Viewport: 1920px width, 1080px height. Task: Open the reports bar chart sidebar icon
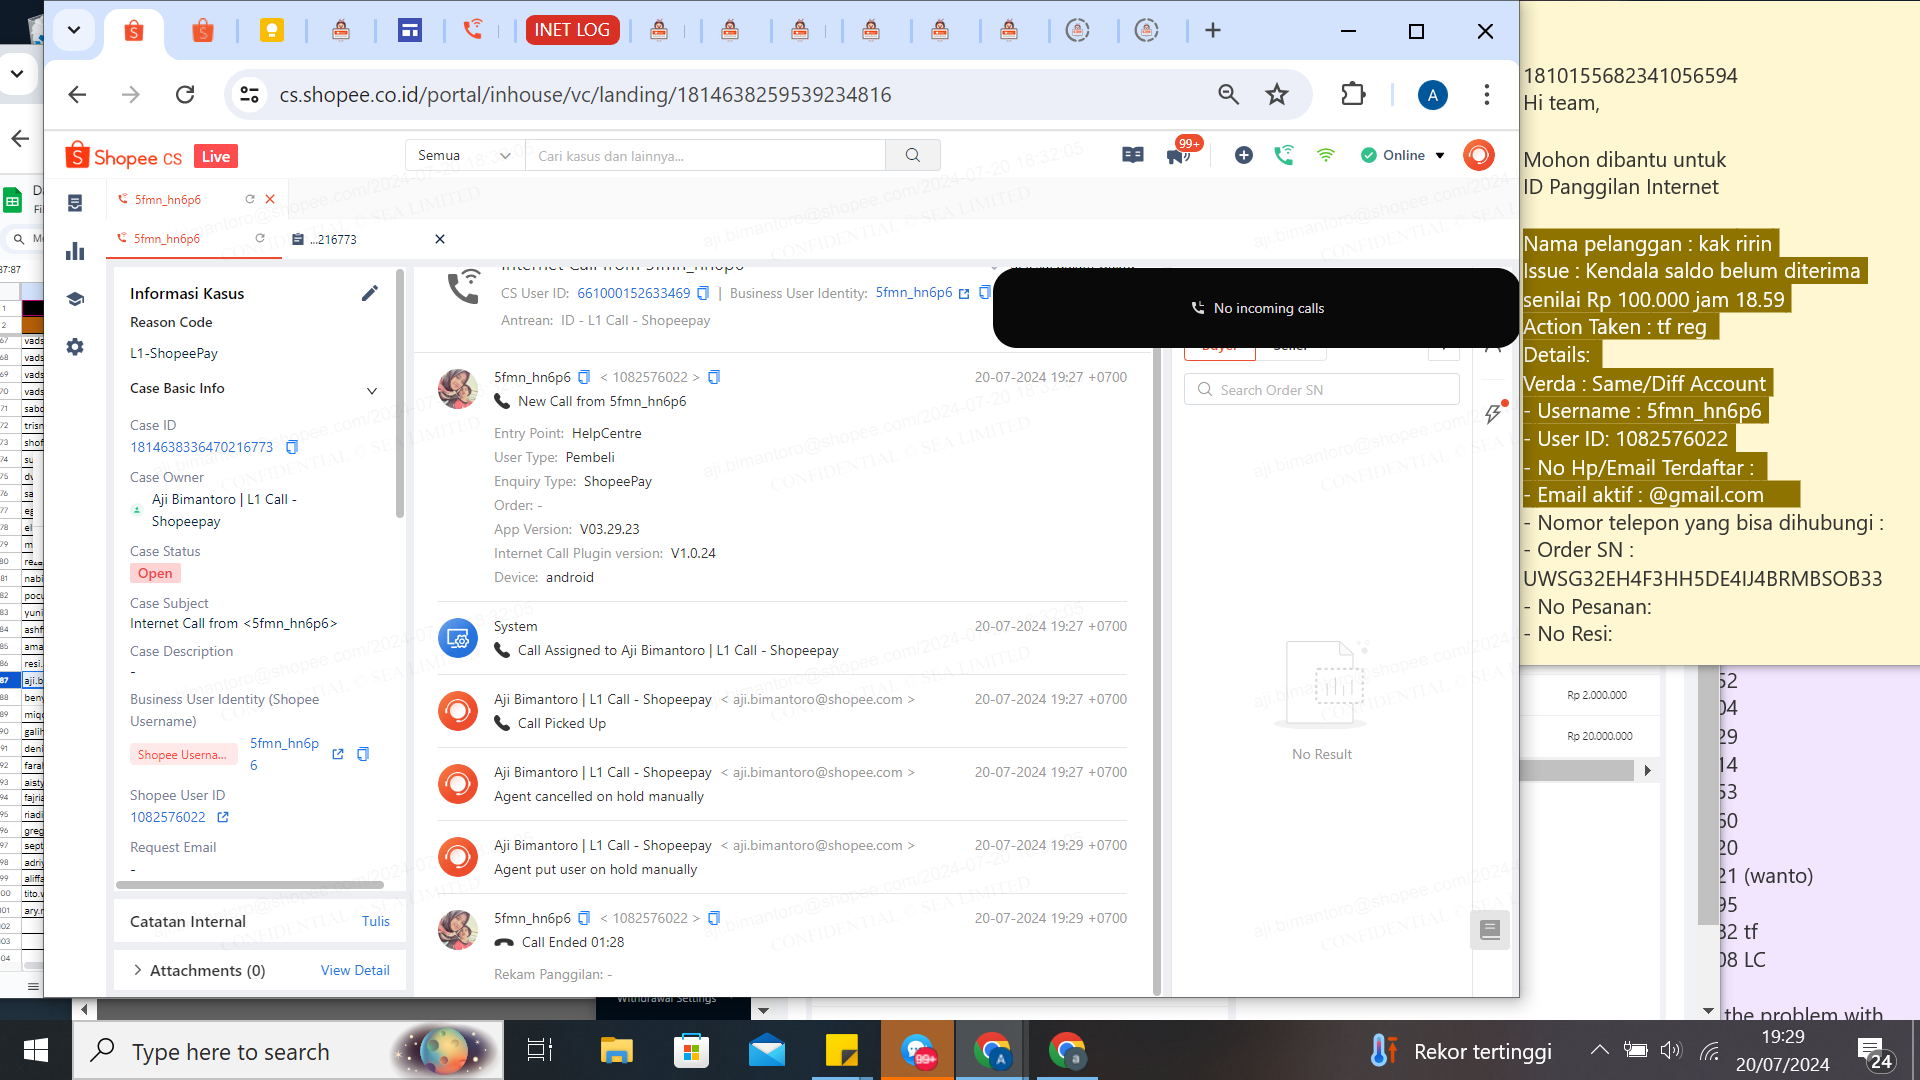[75, 251]
